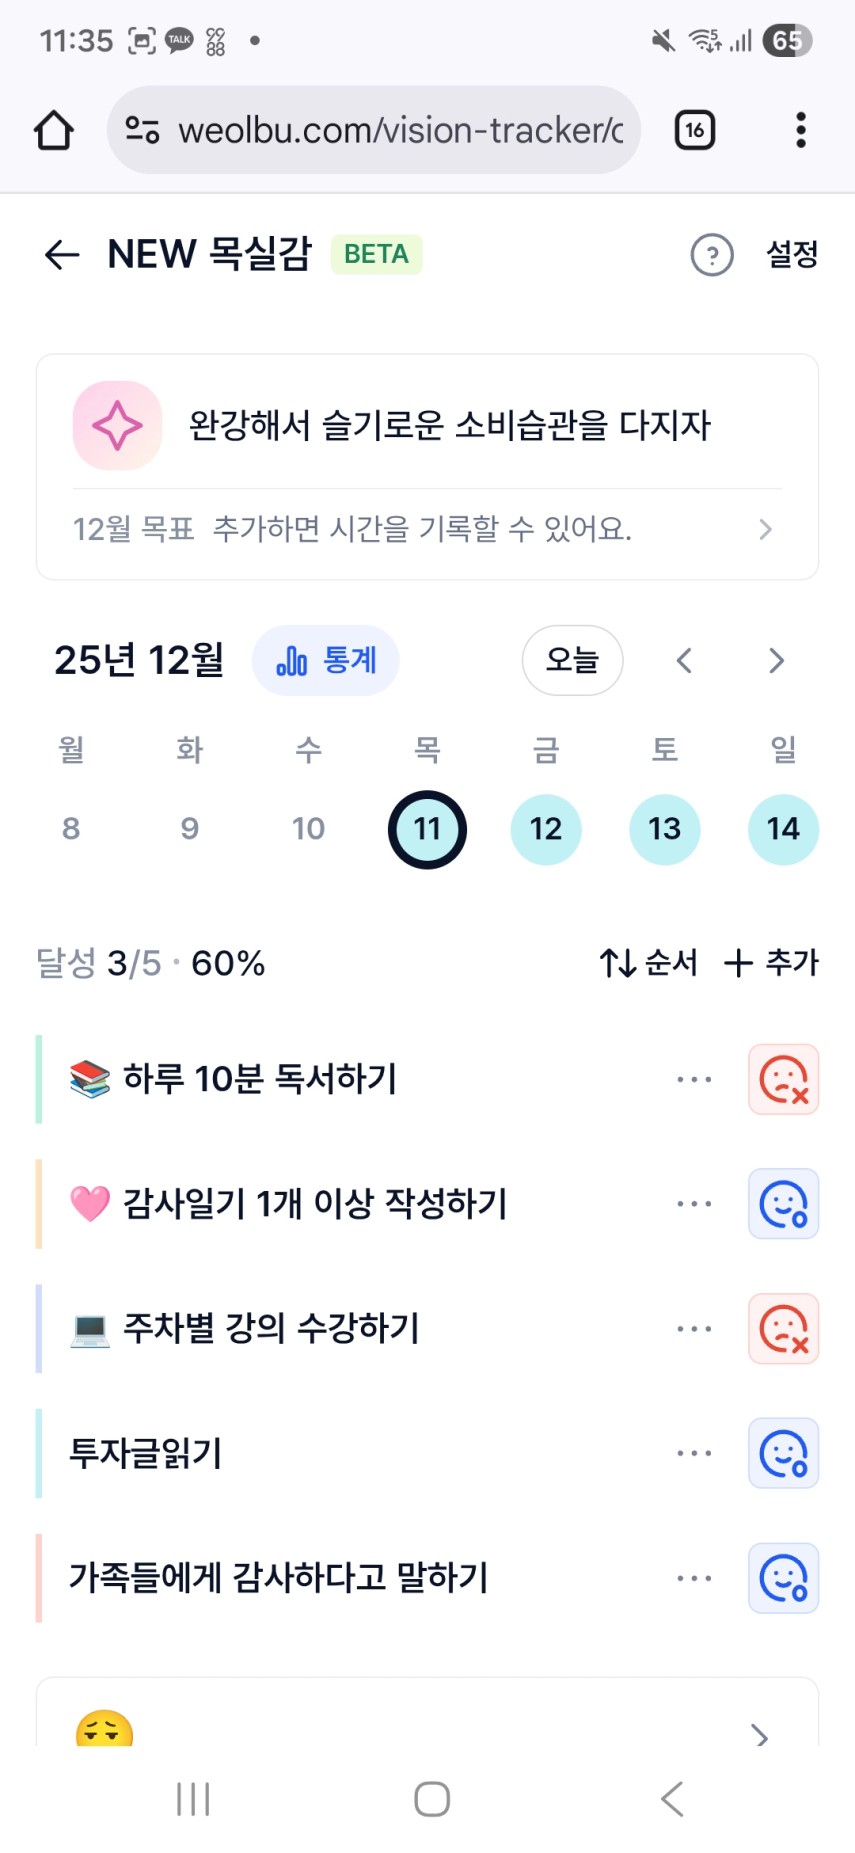Open the question mark help icon

point(712,255)
